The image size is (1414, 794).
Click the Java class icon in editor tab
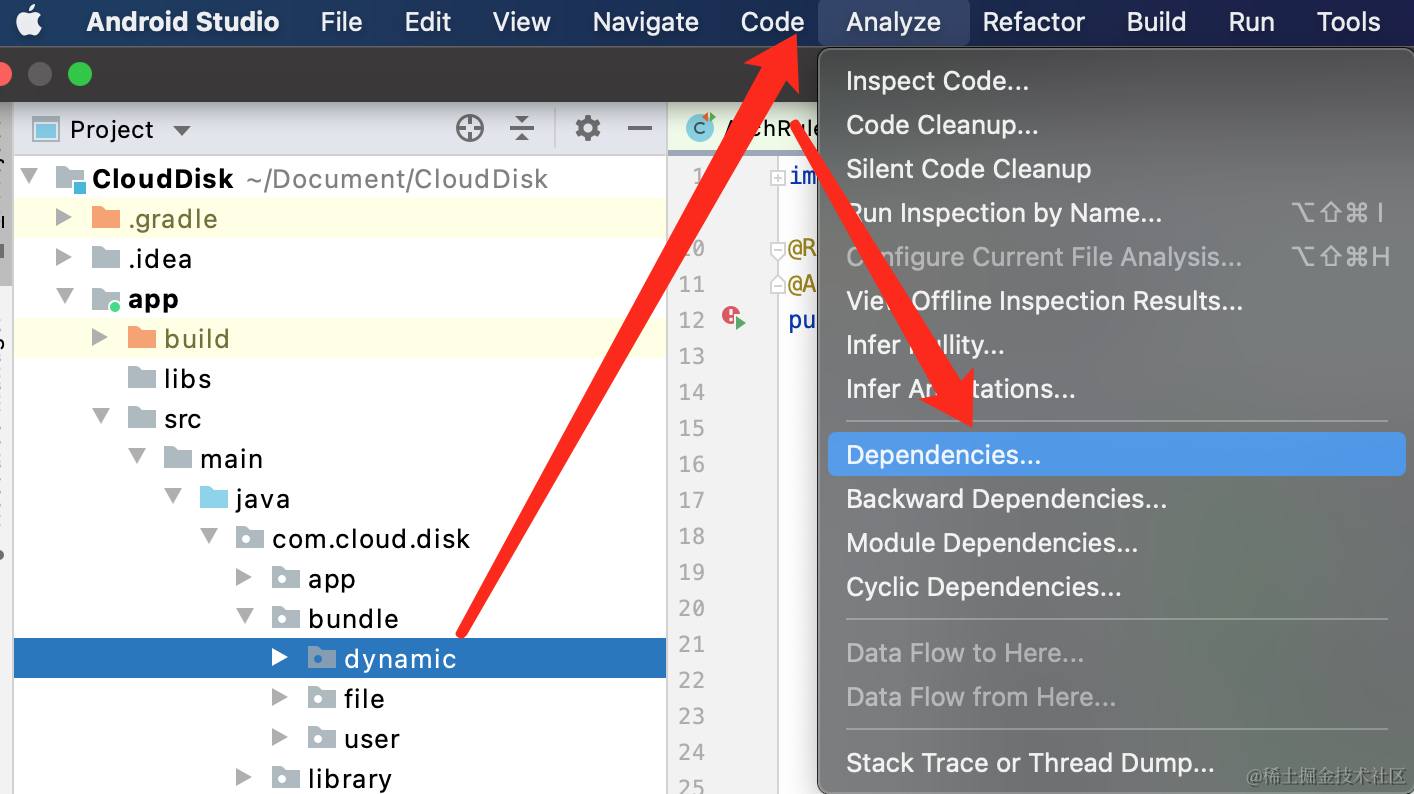coord(700,128)
